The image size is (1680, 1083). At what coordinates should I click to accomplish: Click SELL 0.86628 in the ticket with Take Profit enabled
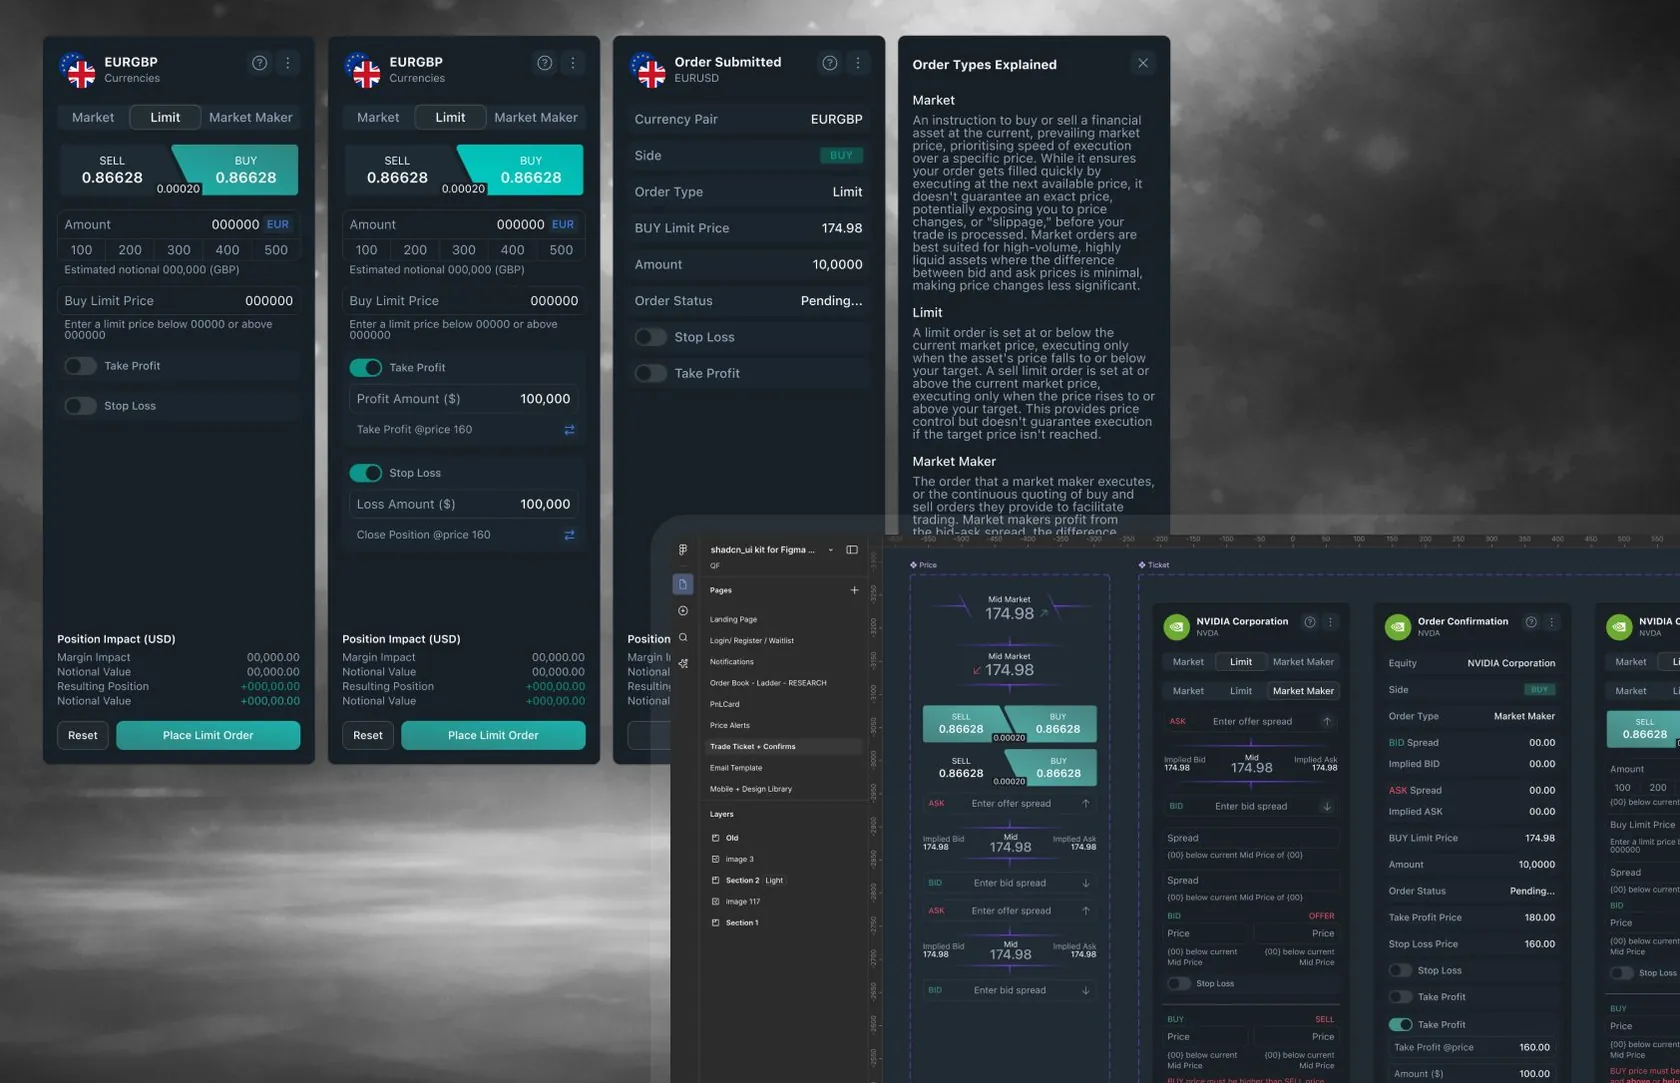point(398,170)
